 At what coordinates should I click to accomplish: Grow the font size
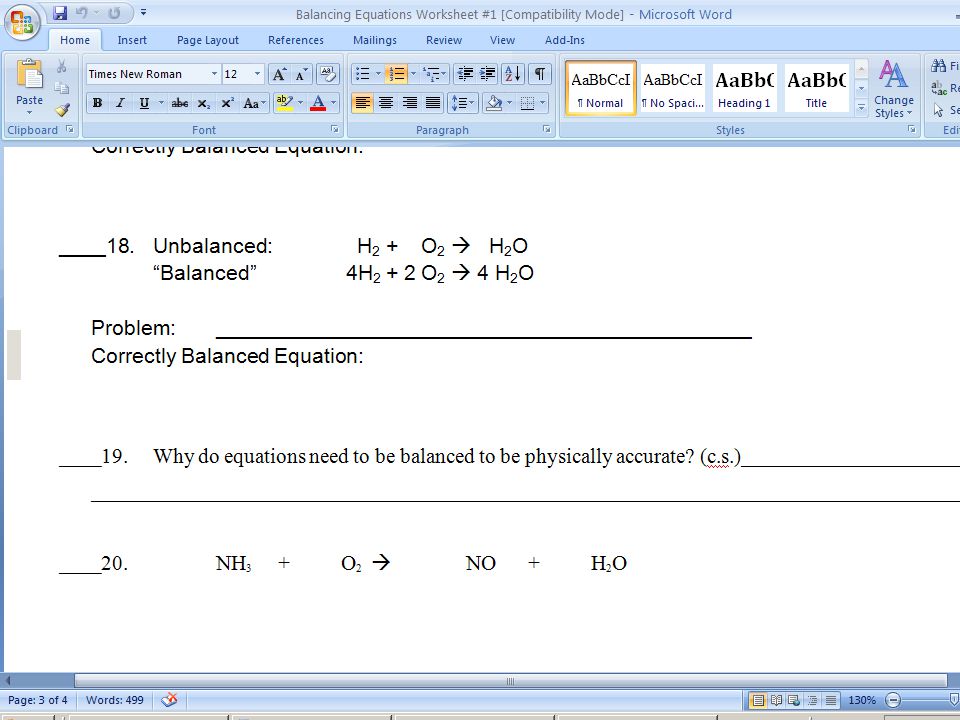pos(279,74)
